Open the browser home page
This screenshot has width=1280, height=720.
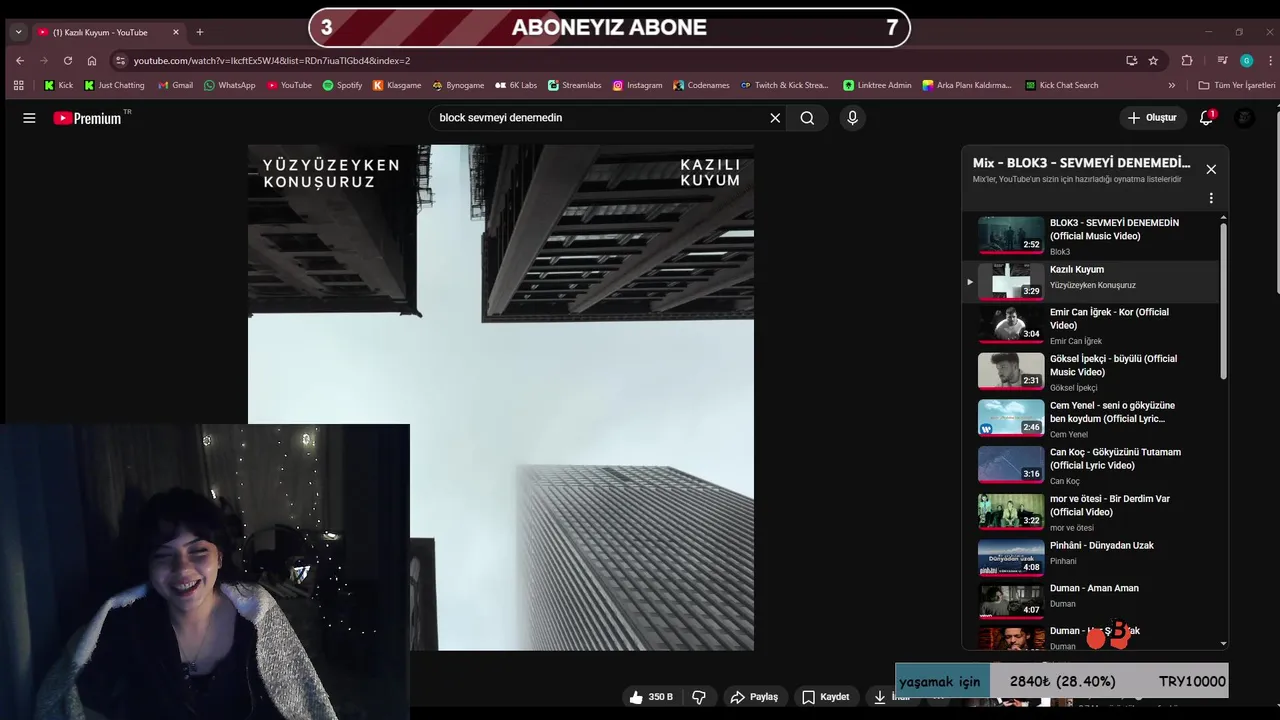coord(91,60)
